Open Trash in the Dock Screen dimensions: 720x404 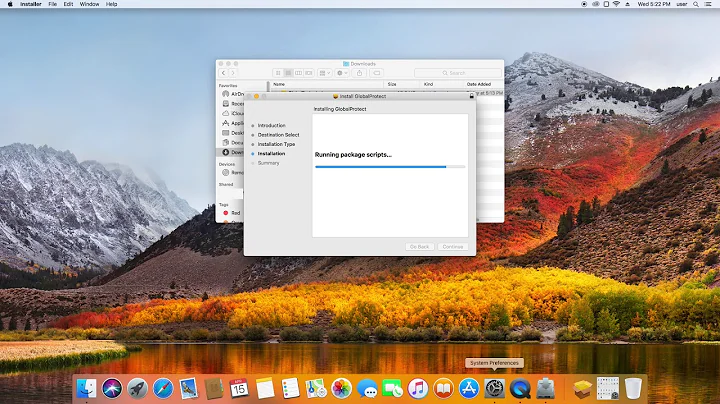click(633, 389)
